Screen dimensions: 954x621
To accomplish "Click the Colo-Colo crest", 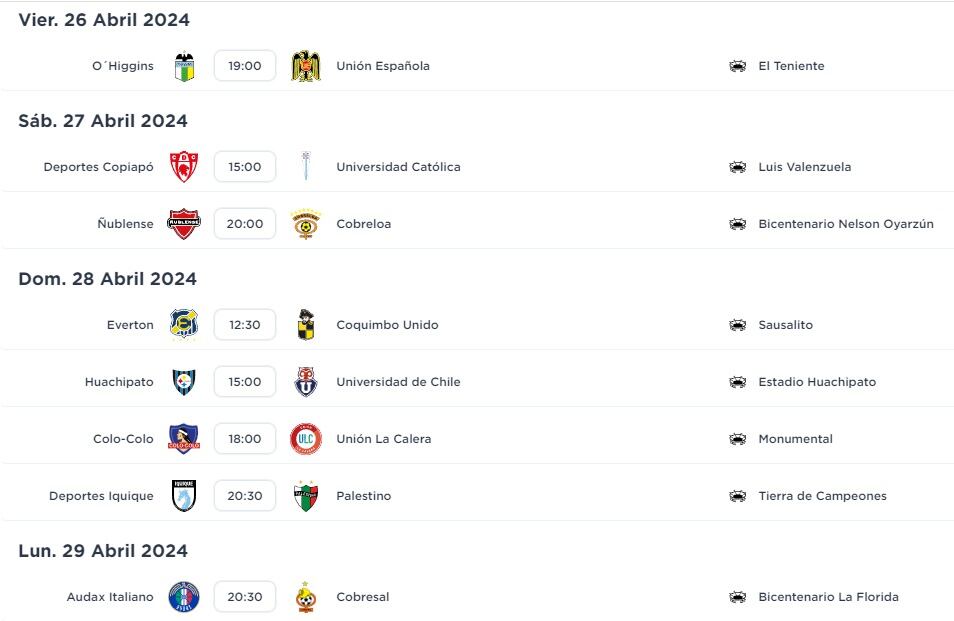I will point(184,439).
